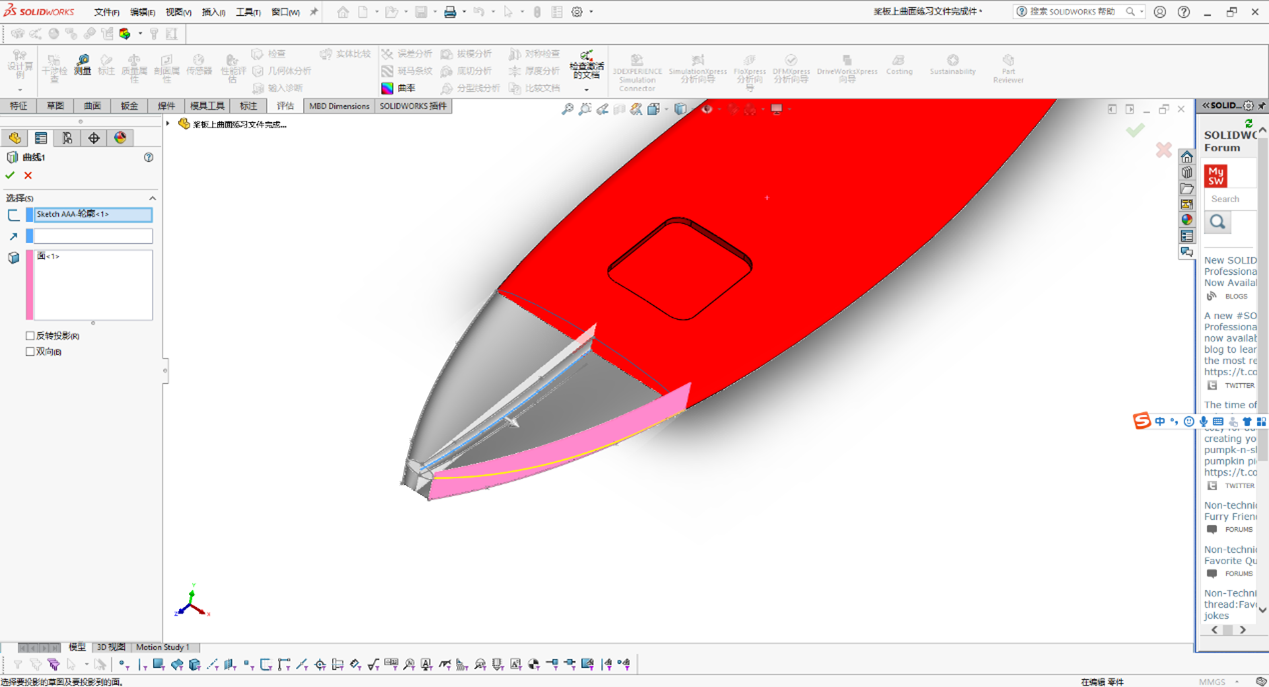Collapse the 选择 section chevron
The image size is (1269, 687).
152,198
